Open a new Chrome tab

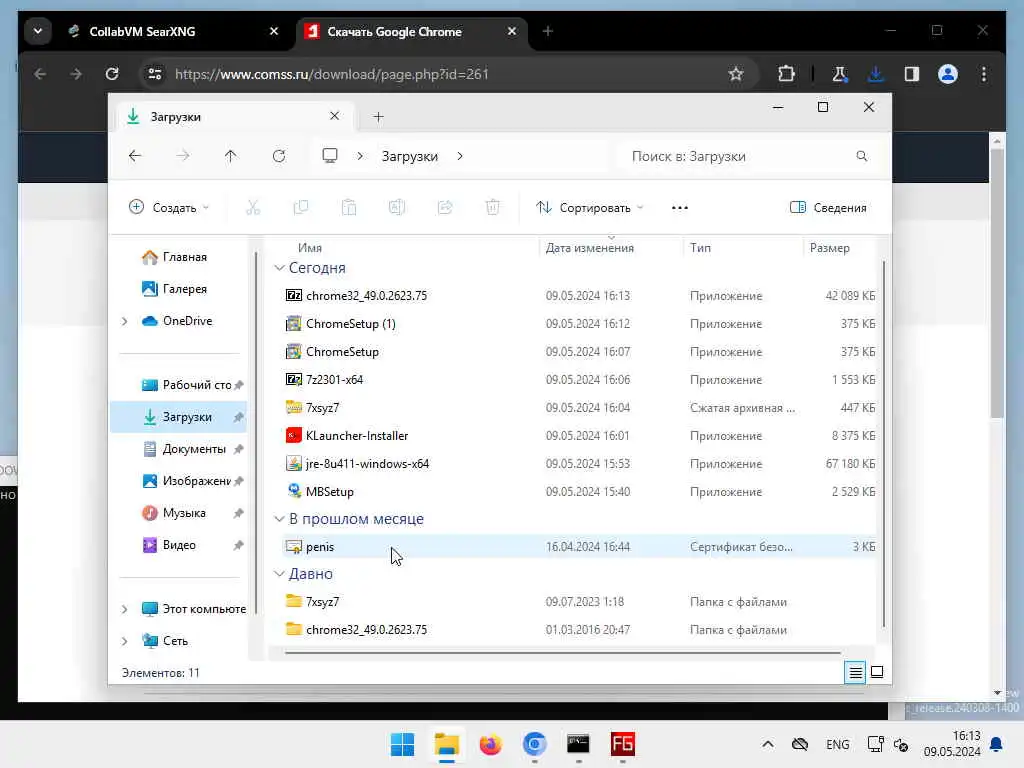[x=547, y=31]
